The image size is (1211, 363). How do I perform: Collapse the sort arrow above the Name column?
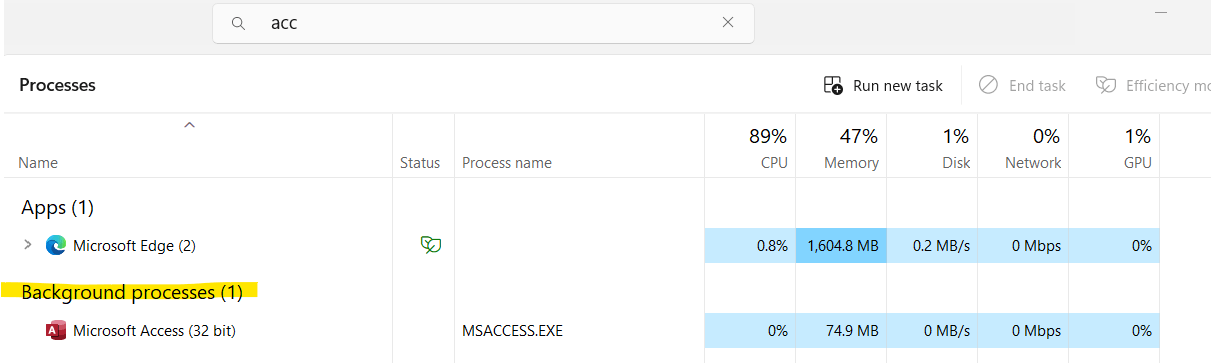(189, 125)
